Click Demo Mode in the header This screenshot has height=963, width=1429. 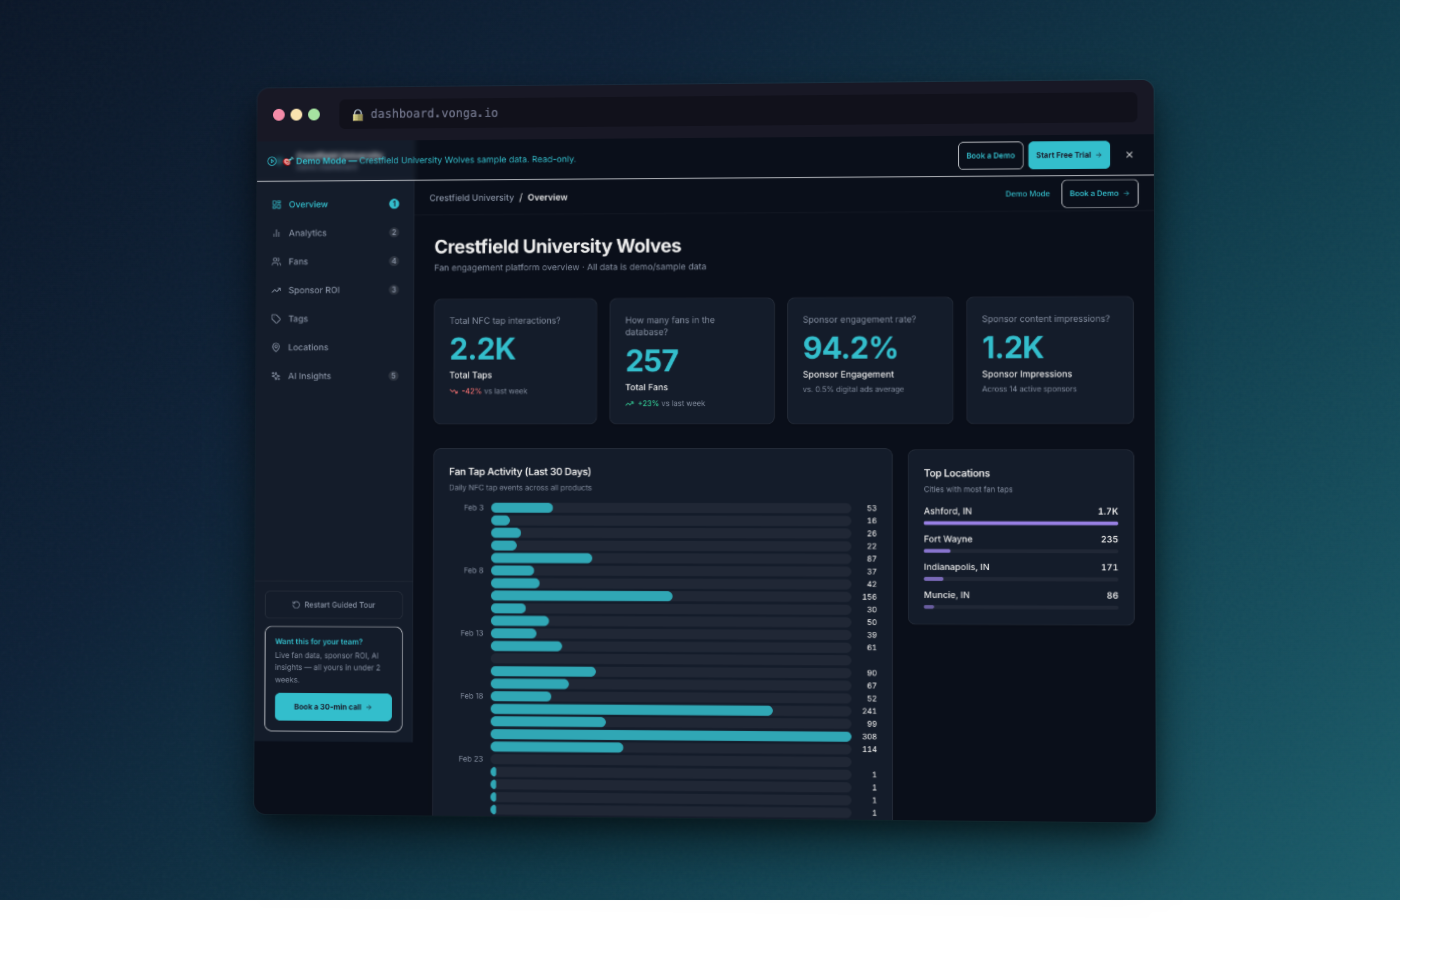(x=1029, y=193)
